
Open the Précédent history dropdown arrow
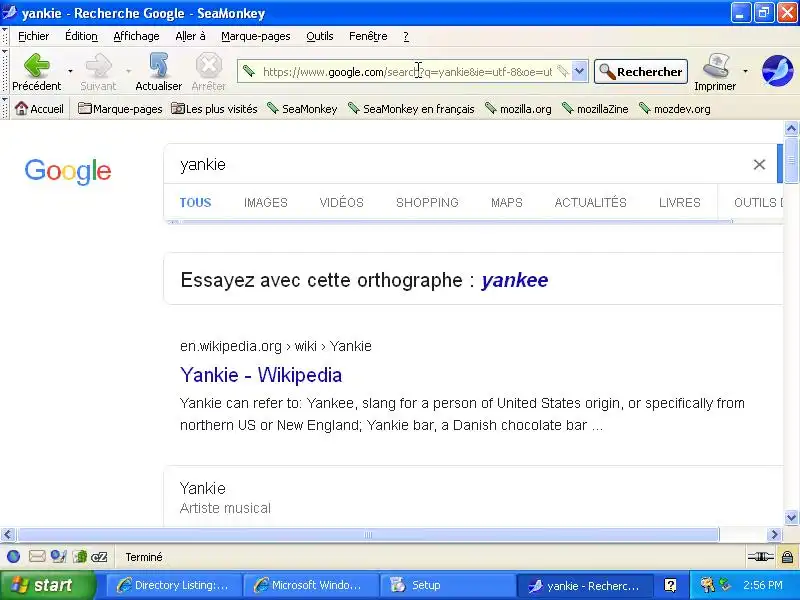pyautogui.click(x=70, y=71)
